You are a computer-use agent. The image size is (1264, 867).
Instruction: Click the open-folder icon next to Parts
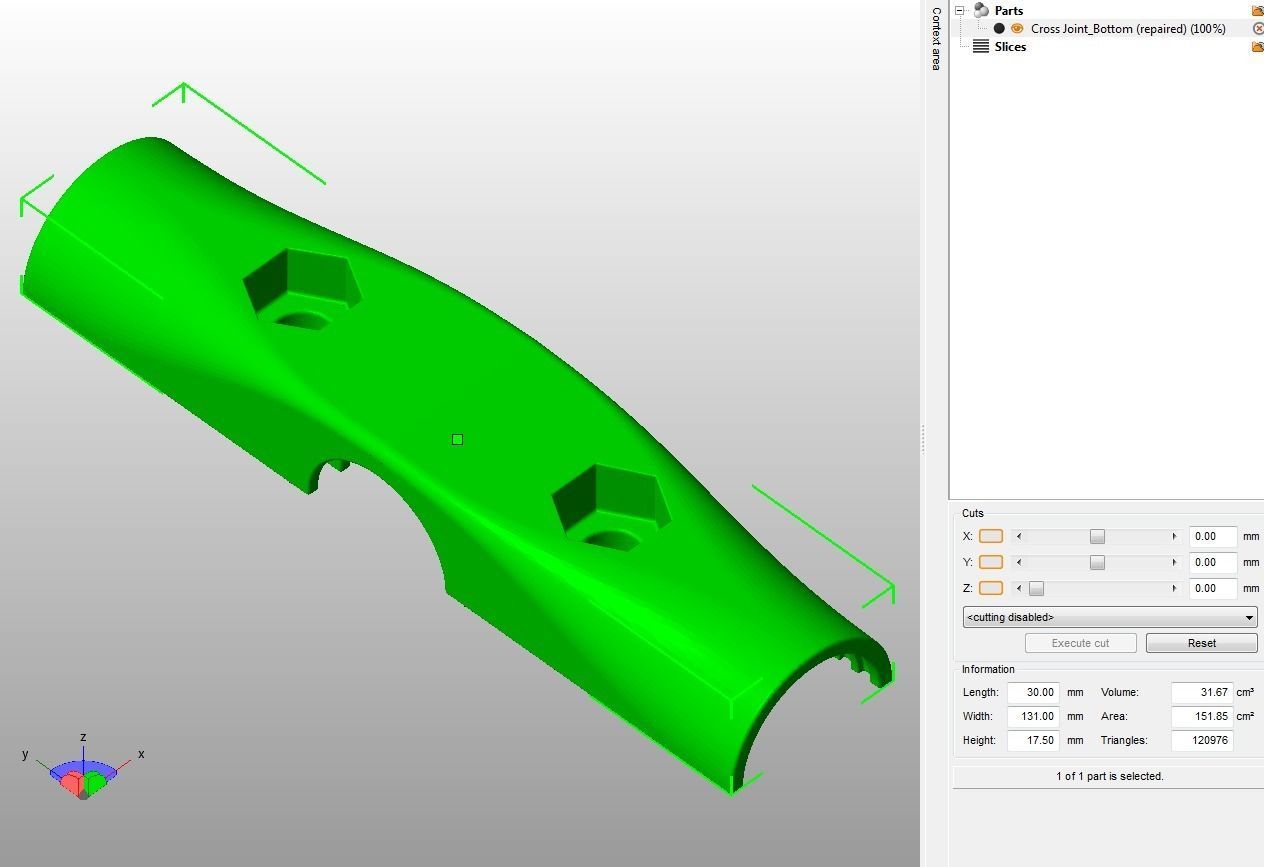tap(1256, 10)
